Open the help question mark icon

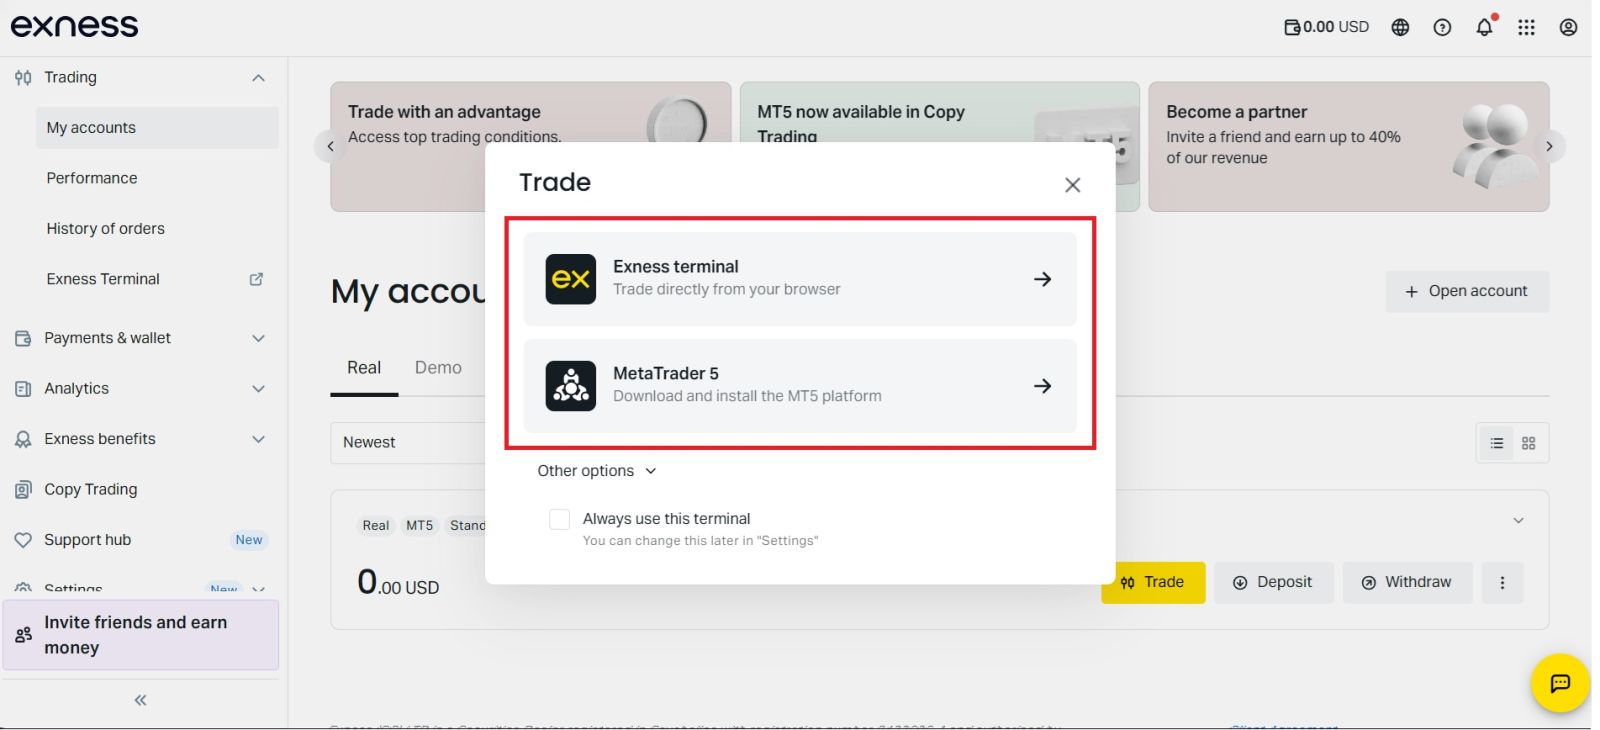pyautogui.click(x=1442, y=27)
